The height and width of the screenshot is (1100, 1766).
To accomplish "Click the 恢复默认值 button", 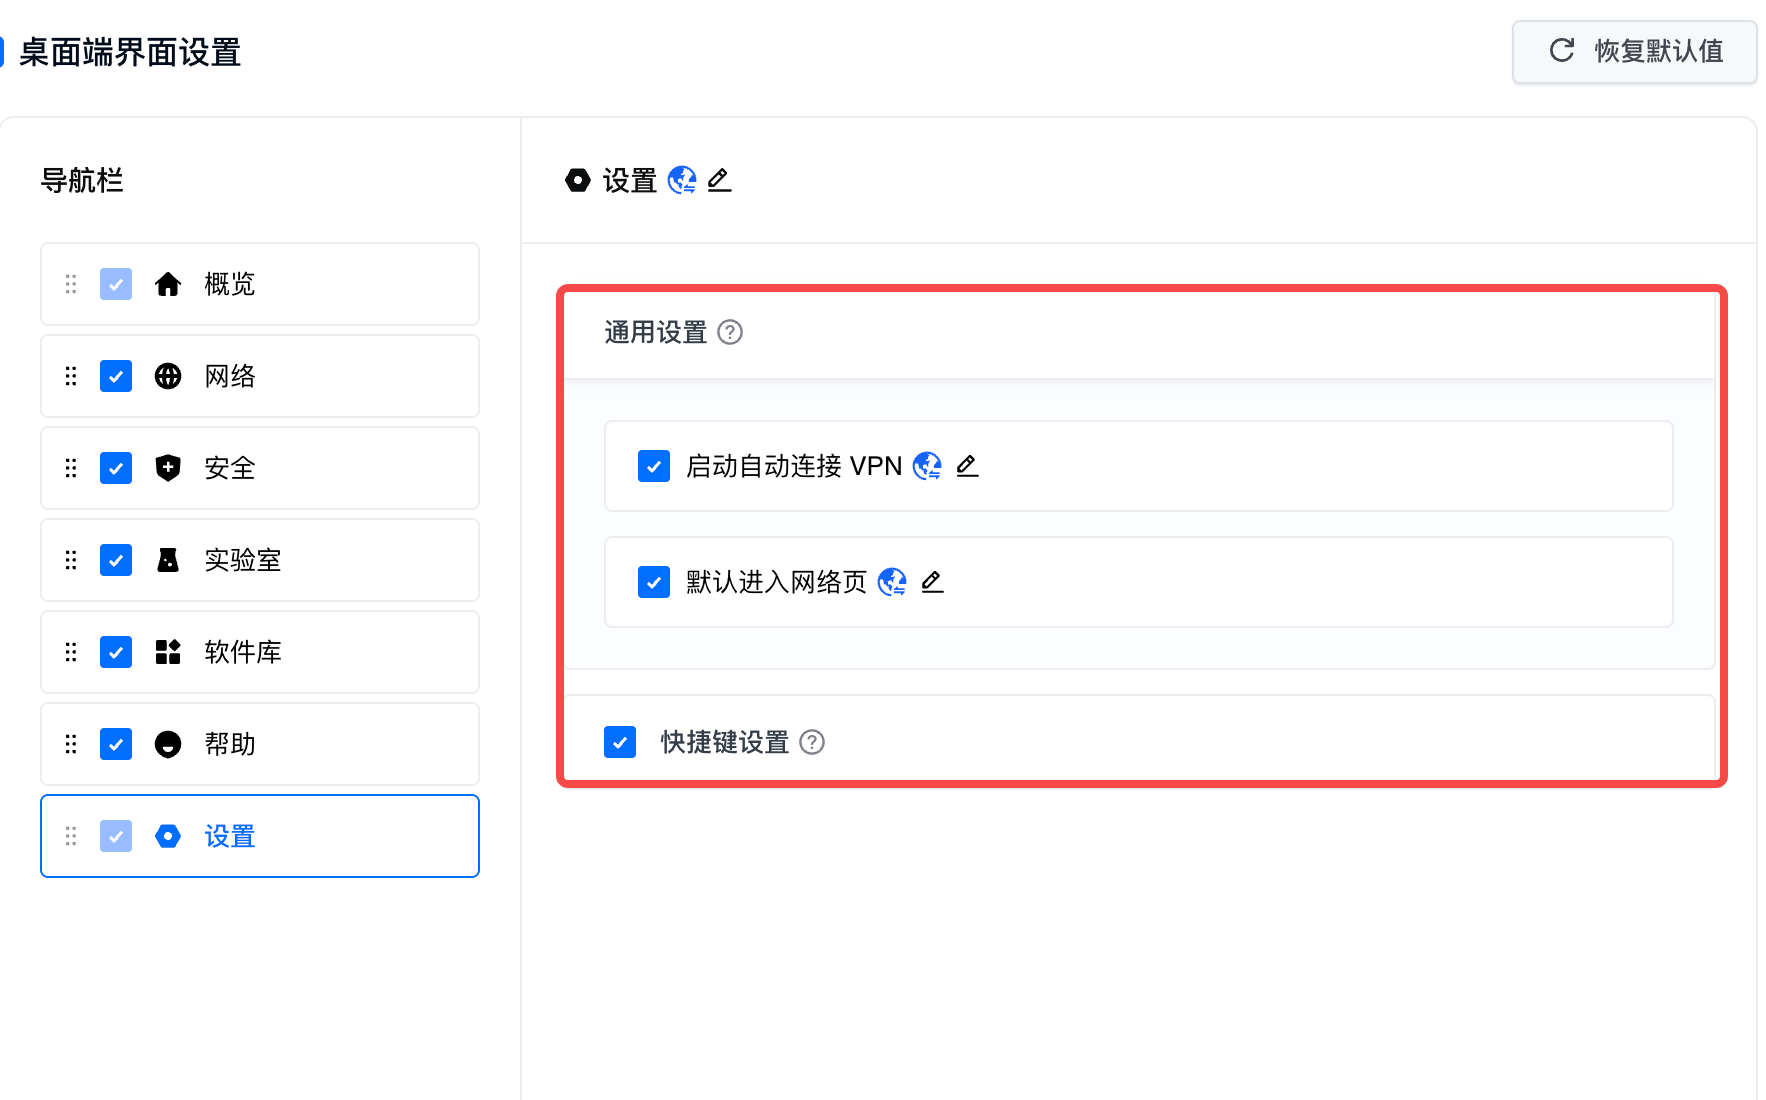I will click(1634, 51).
